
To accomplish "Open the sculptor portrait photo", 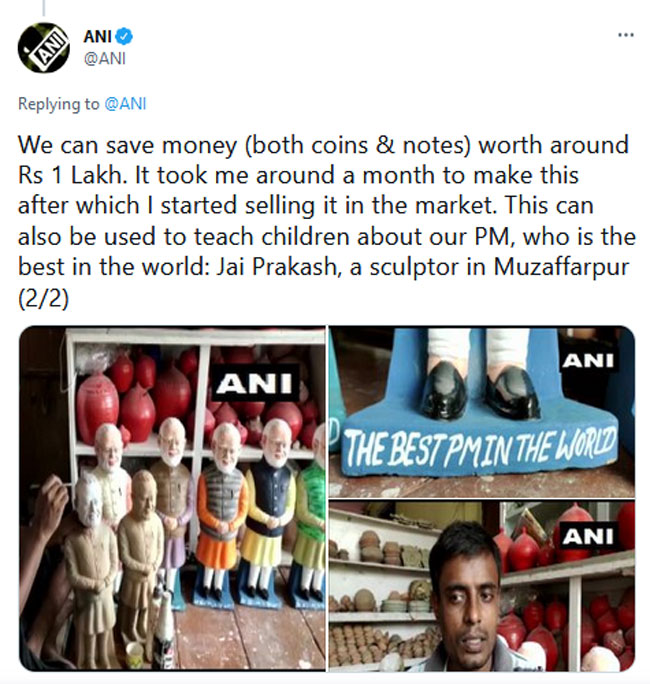I will [482, 586].
